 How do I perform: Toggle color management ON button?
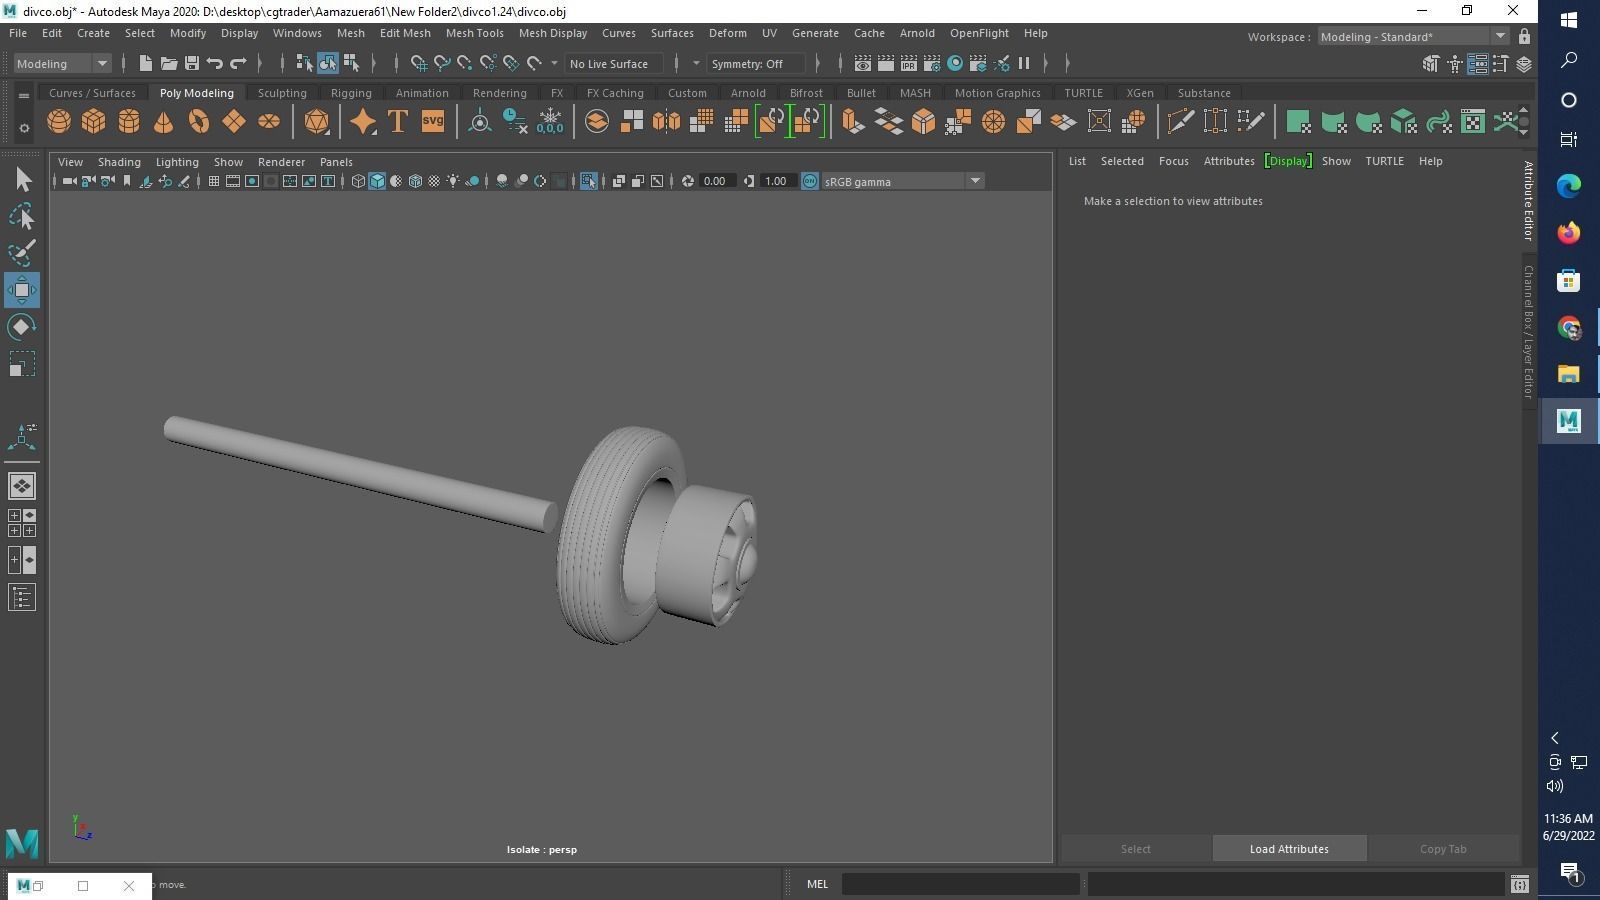click(810, 181)
